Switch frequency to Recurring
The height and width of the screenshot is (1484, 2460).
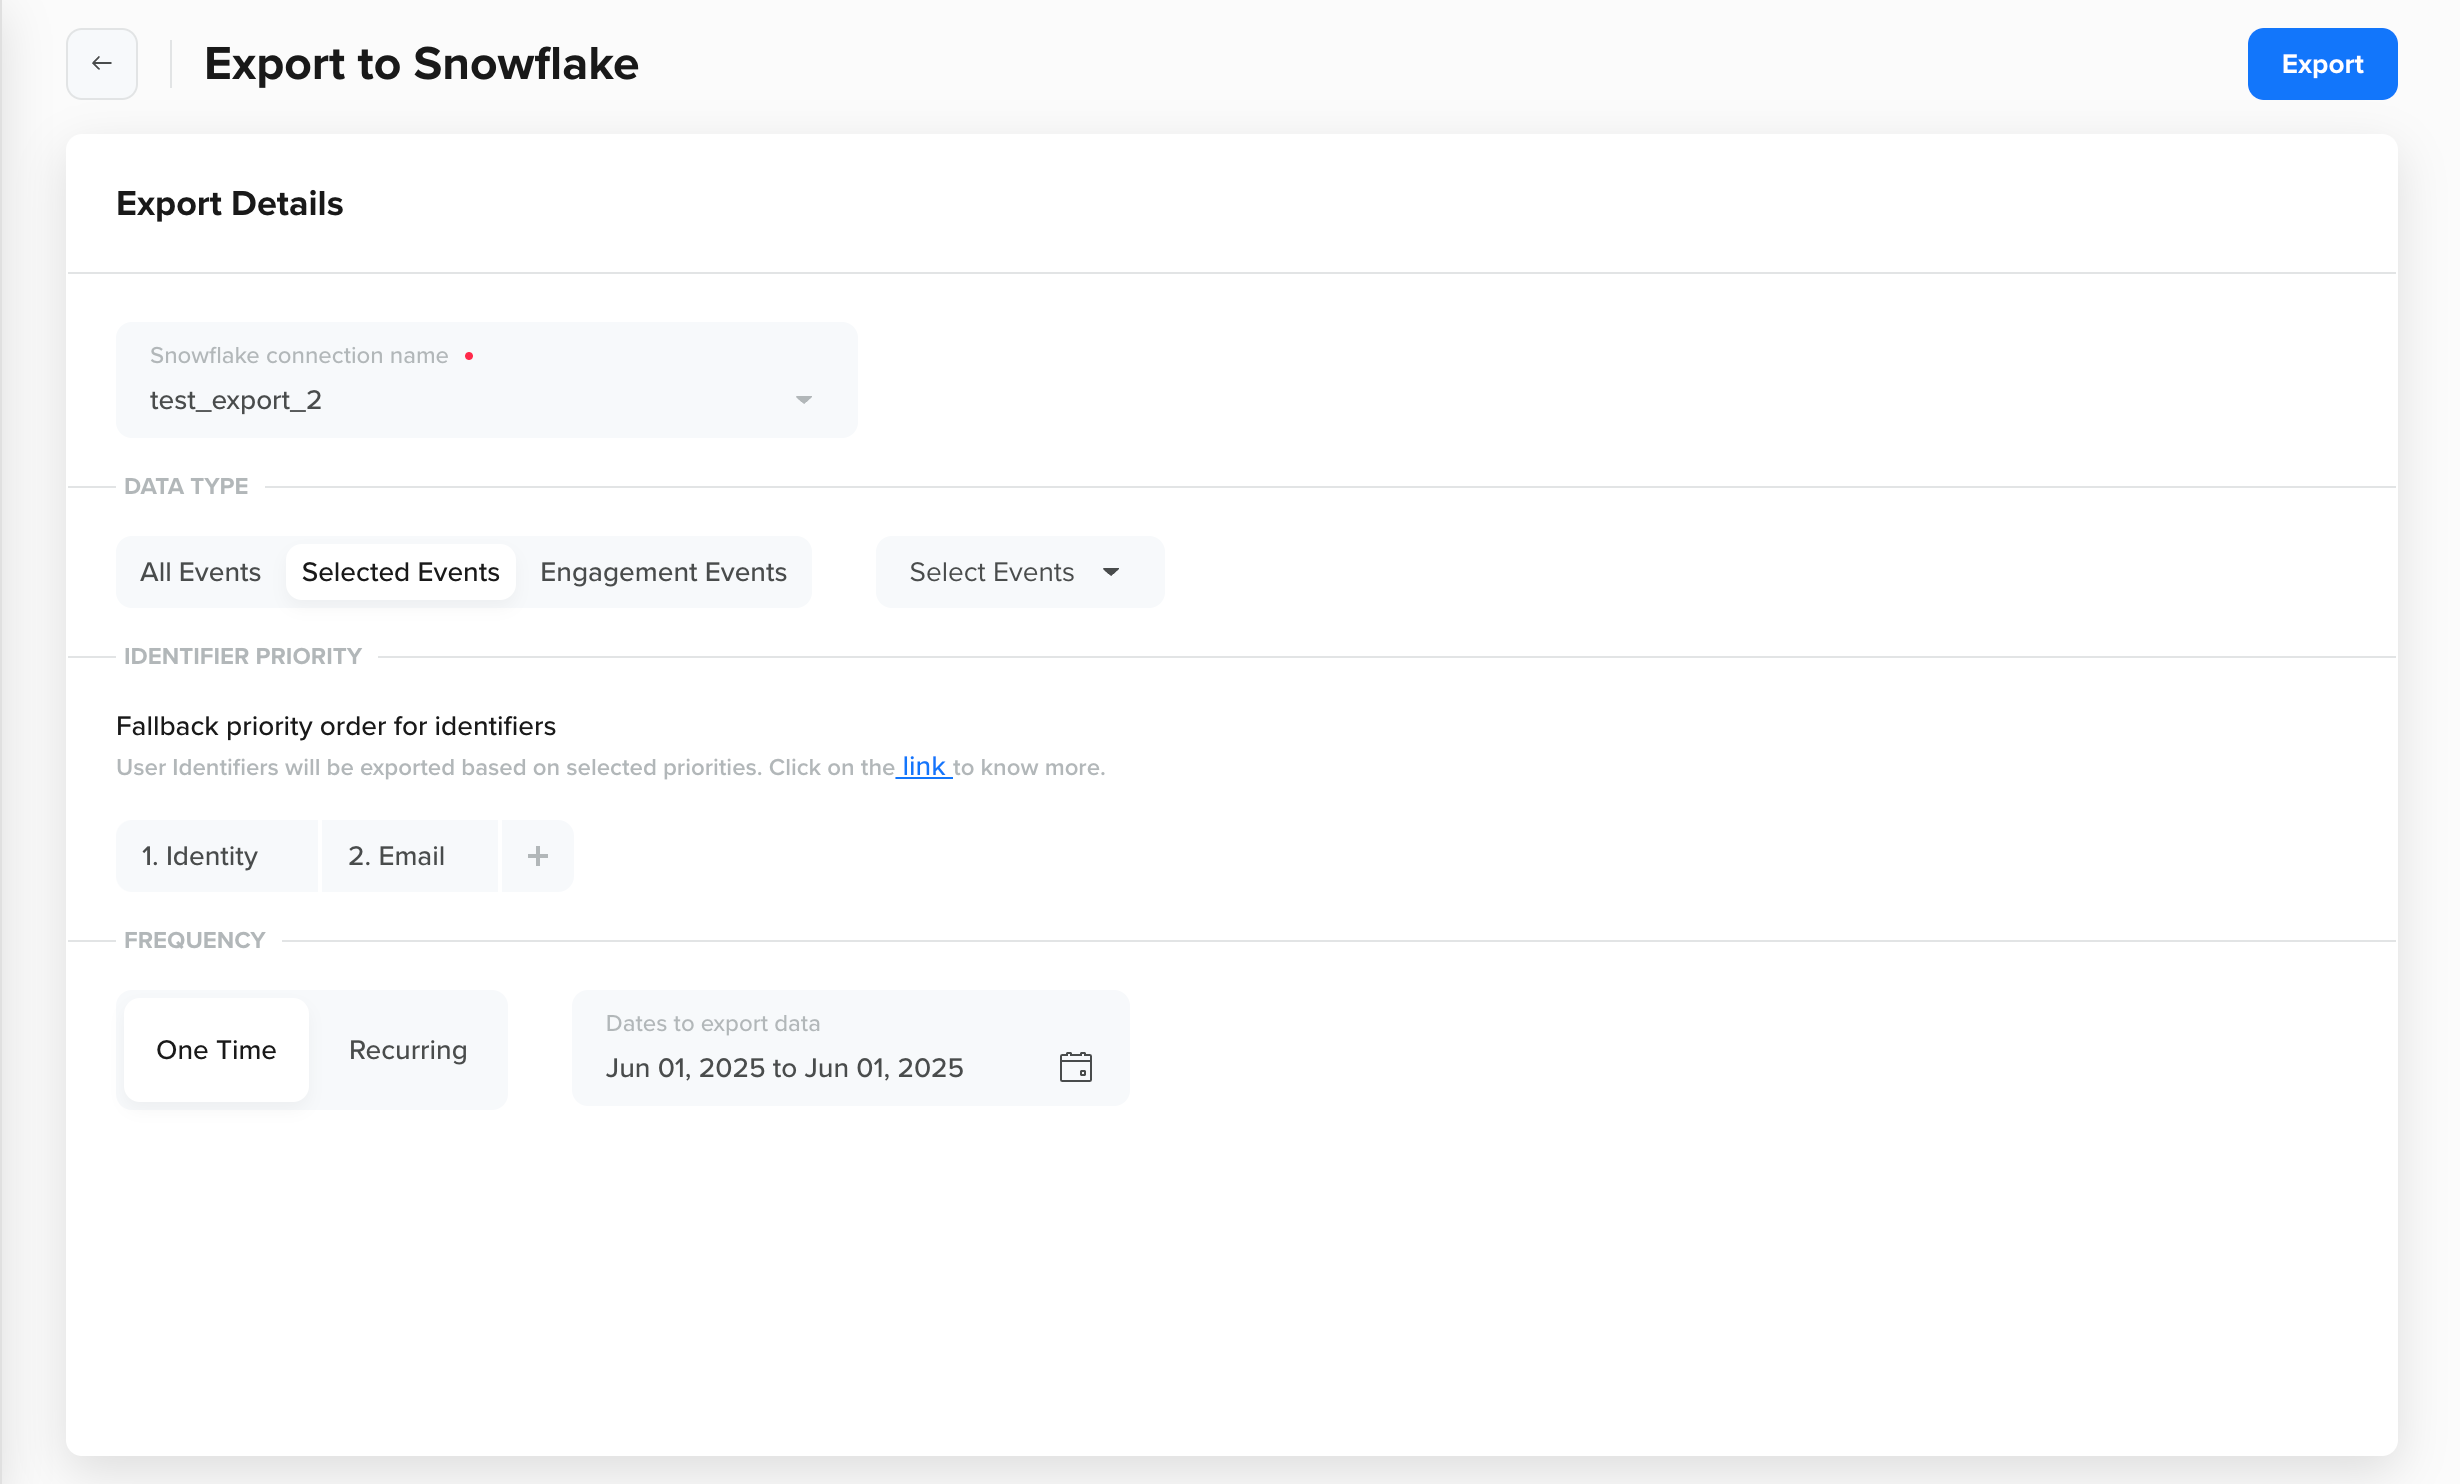click(408, 1050)
